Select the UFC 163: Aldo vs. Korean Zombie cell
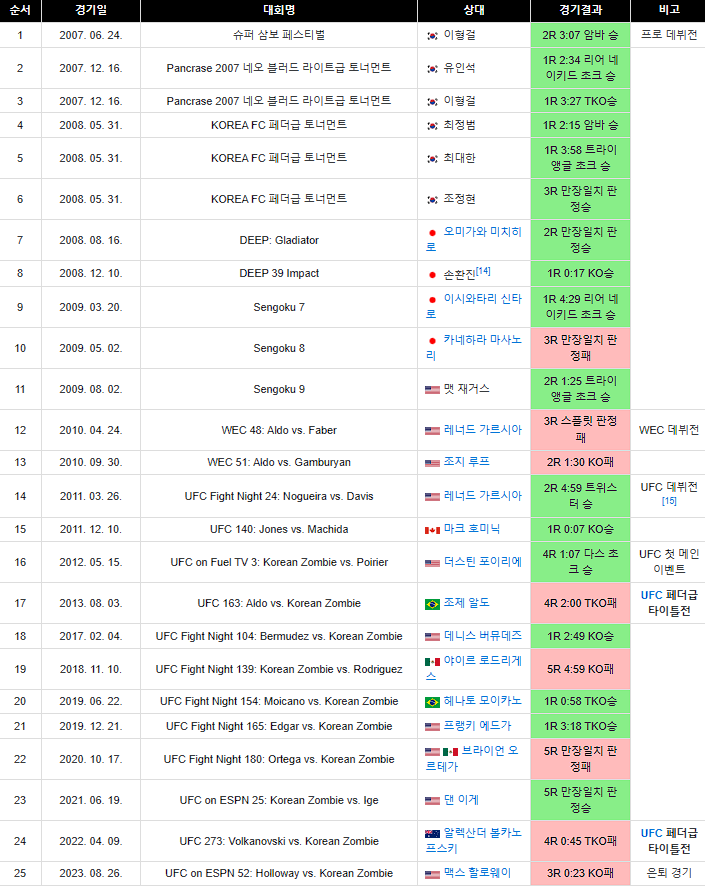 tap(279, 603)
